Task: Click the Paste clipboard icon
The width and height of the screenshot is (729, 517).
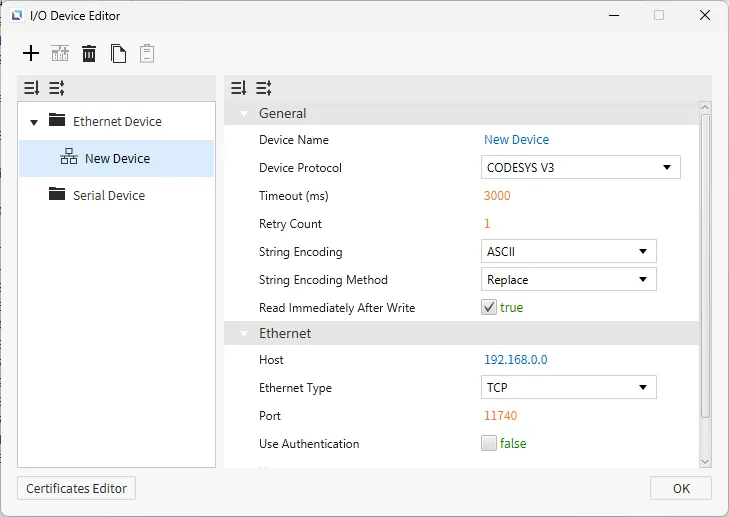Action: point(147,54)
